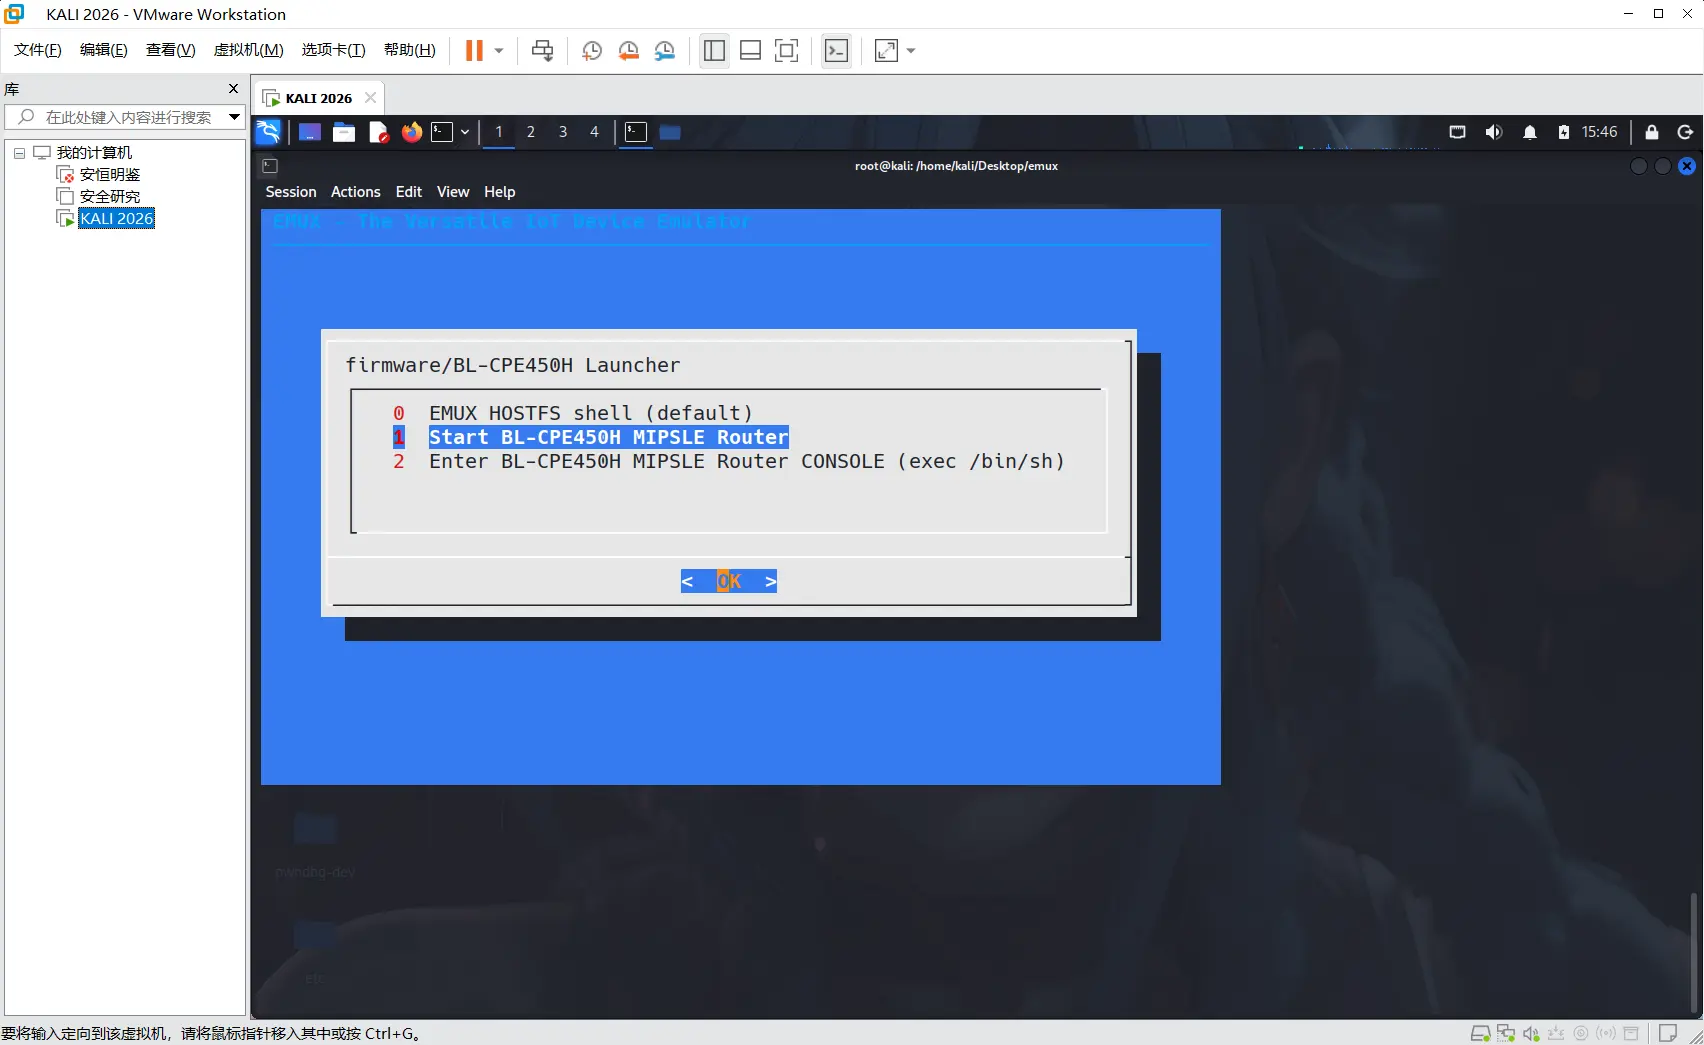
Task: Close the terminal window with blue X
Action: click(1687, 166)
